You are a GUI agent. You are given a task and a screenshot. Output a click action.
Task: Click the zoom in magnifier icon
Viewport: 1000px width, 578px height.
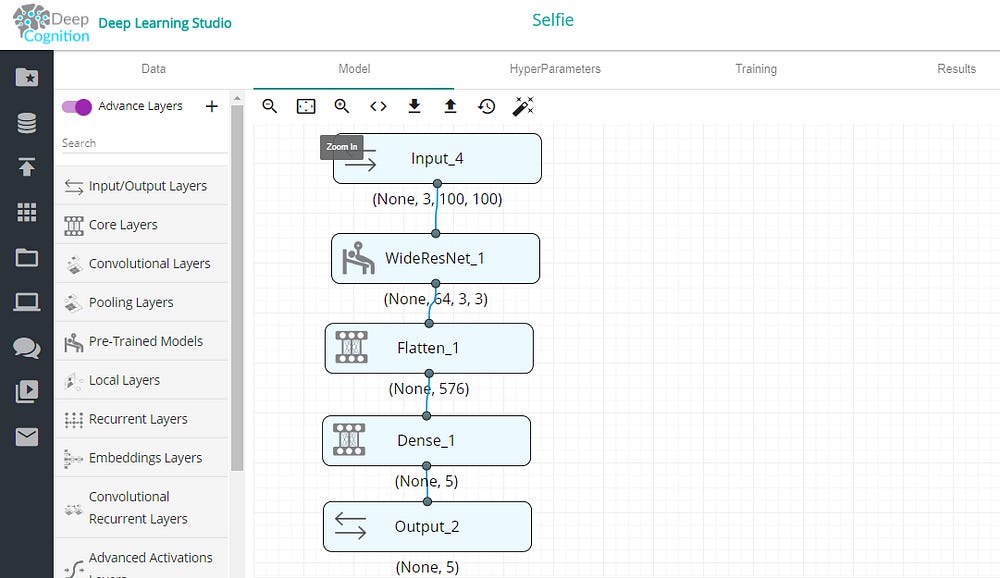click(342, 106)
